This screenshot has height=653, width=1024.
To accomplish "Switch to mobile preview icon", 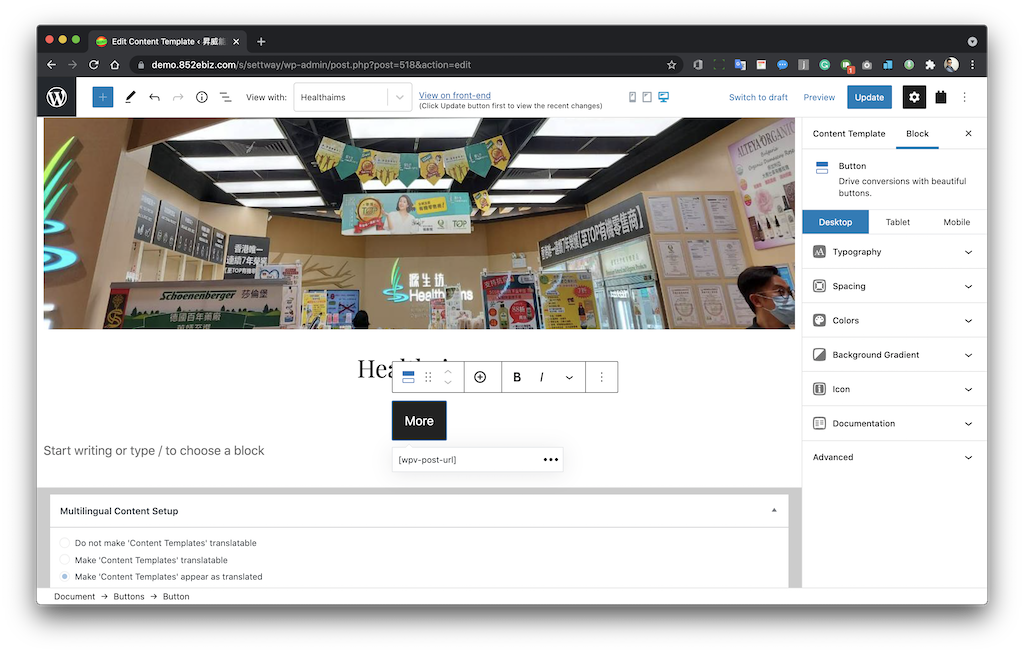I will (x=632, y=97).
